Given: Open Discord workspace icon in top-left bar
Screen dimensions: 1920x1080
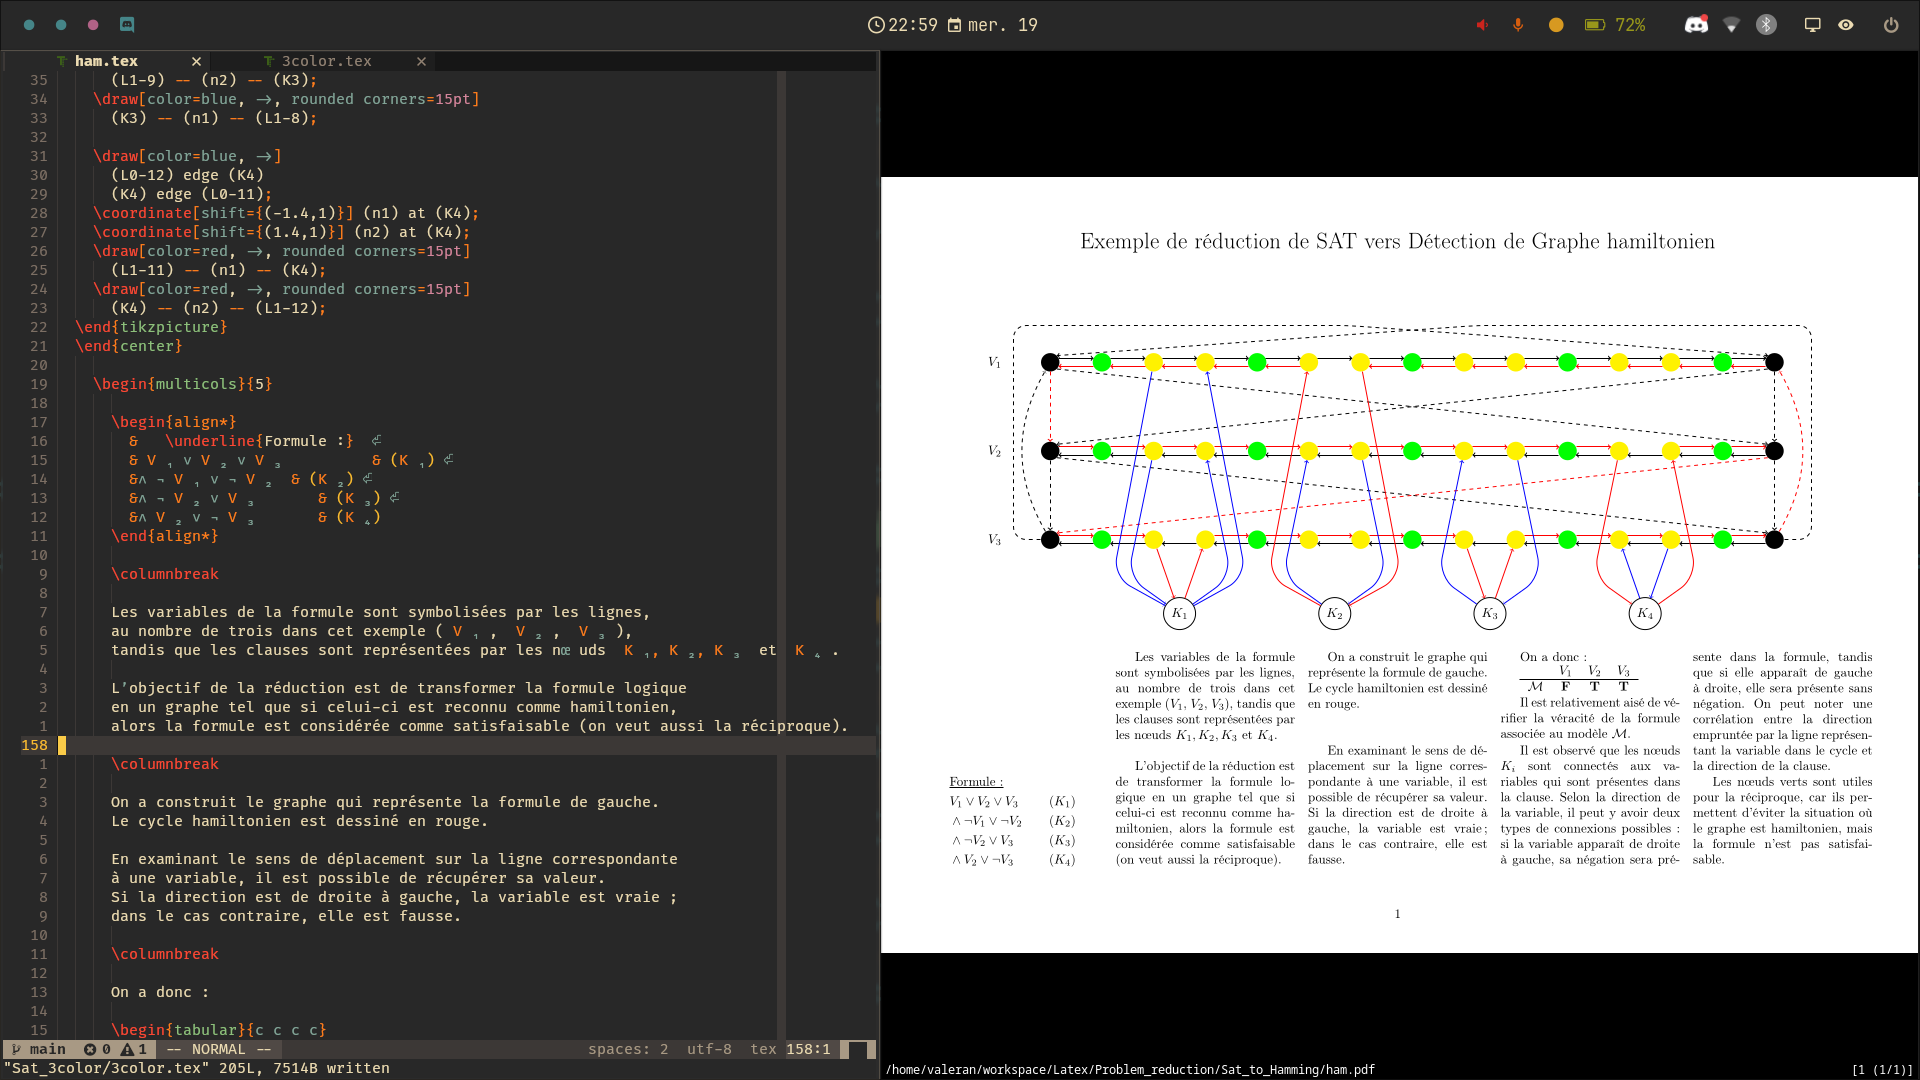Looking at the screenshot, I should pyautogui.click(x=127, y=24).
